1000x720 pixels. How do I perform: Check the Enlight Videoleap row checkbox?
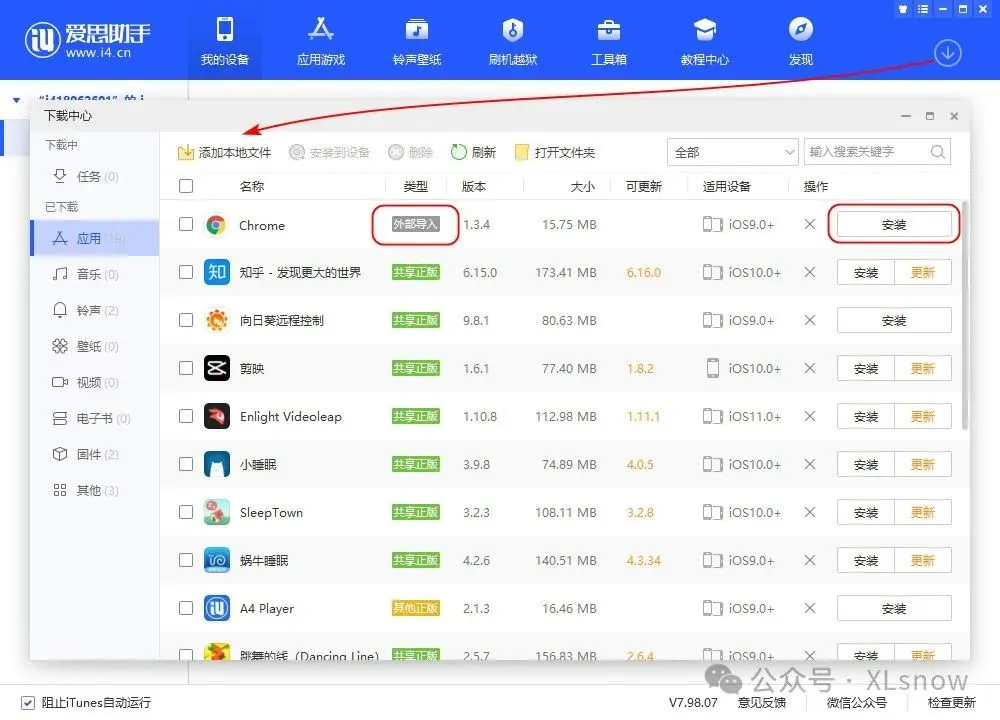click(x=186, y=416)
